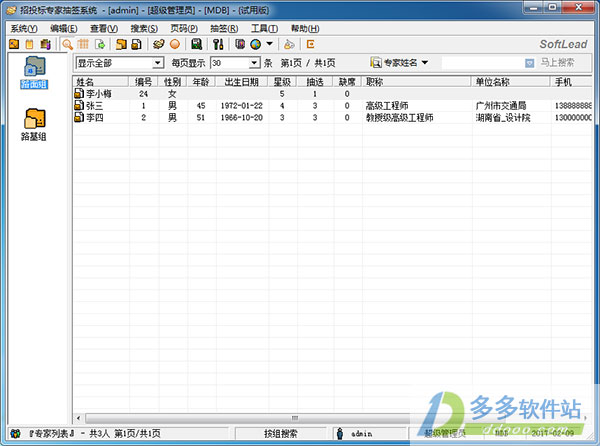Click the small icon left of 马上搜索
The width and height of the screenshot is (600, 446).
tap(529, 63)
